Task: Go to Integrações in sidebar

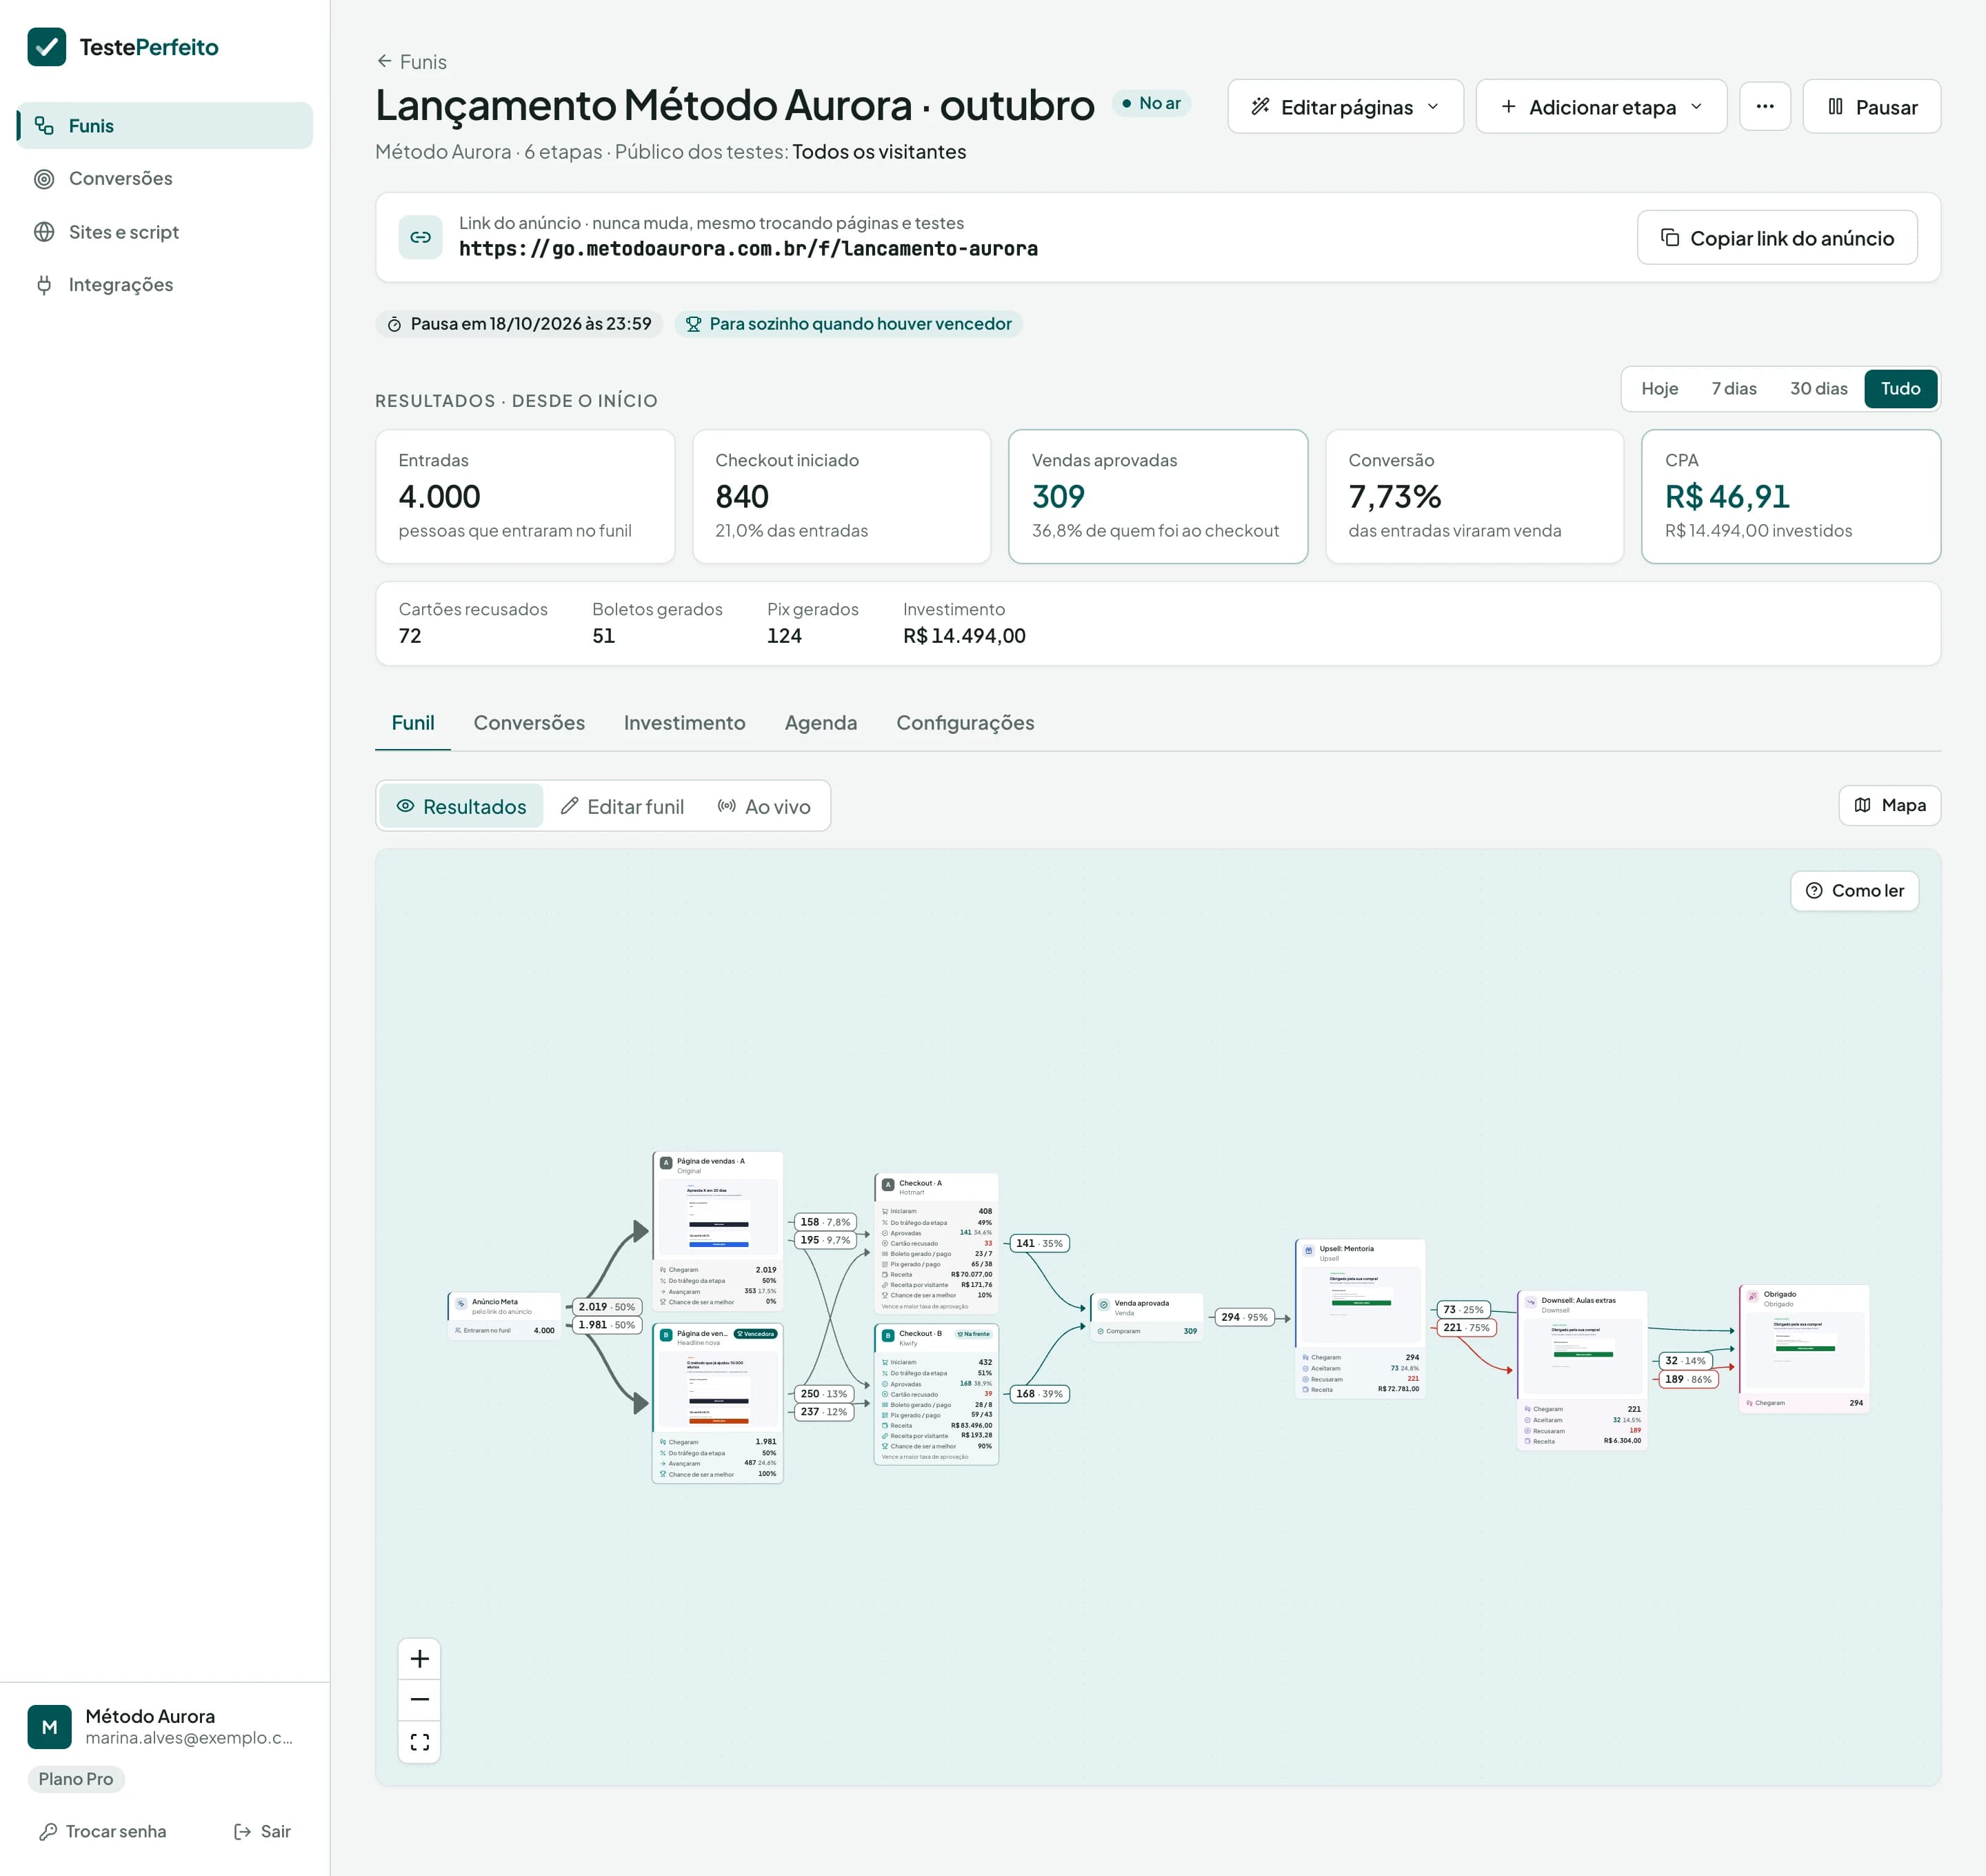Action: click(165, 285)
